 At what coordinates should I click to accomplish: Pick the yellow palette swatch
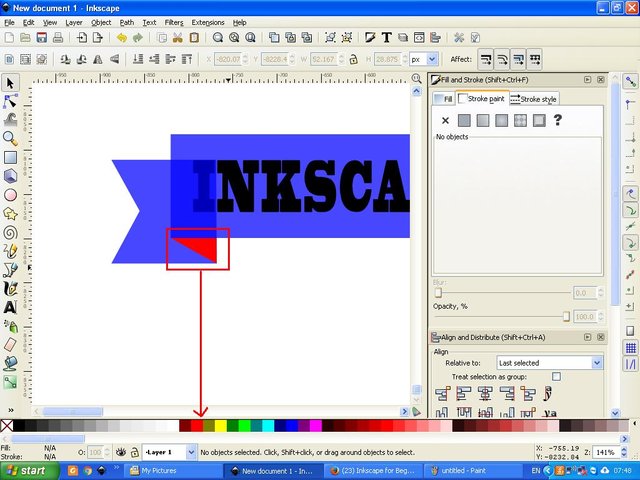(221, 426)
